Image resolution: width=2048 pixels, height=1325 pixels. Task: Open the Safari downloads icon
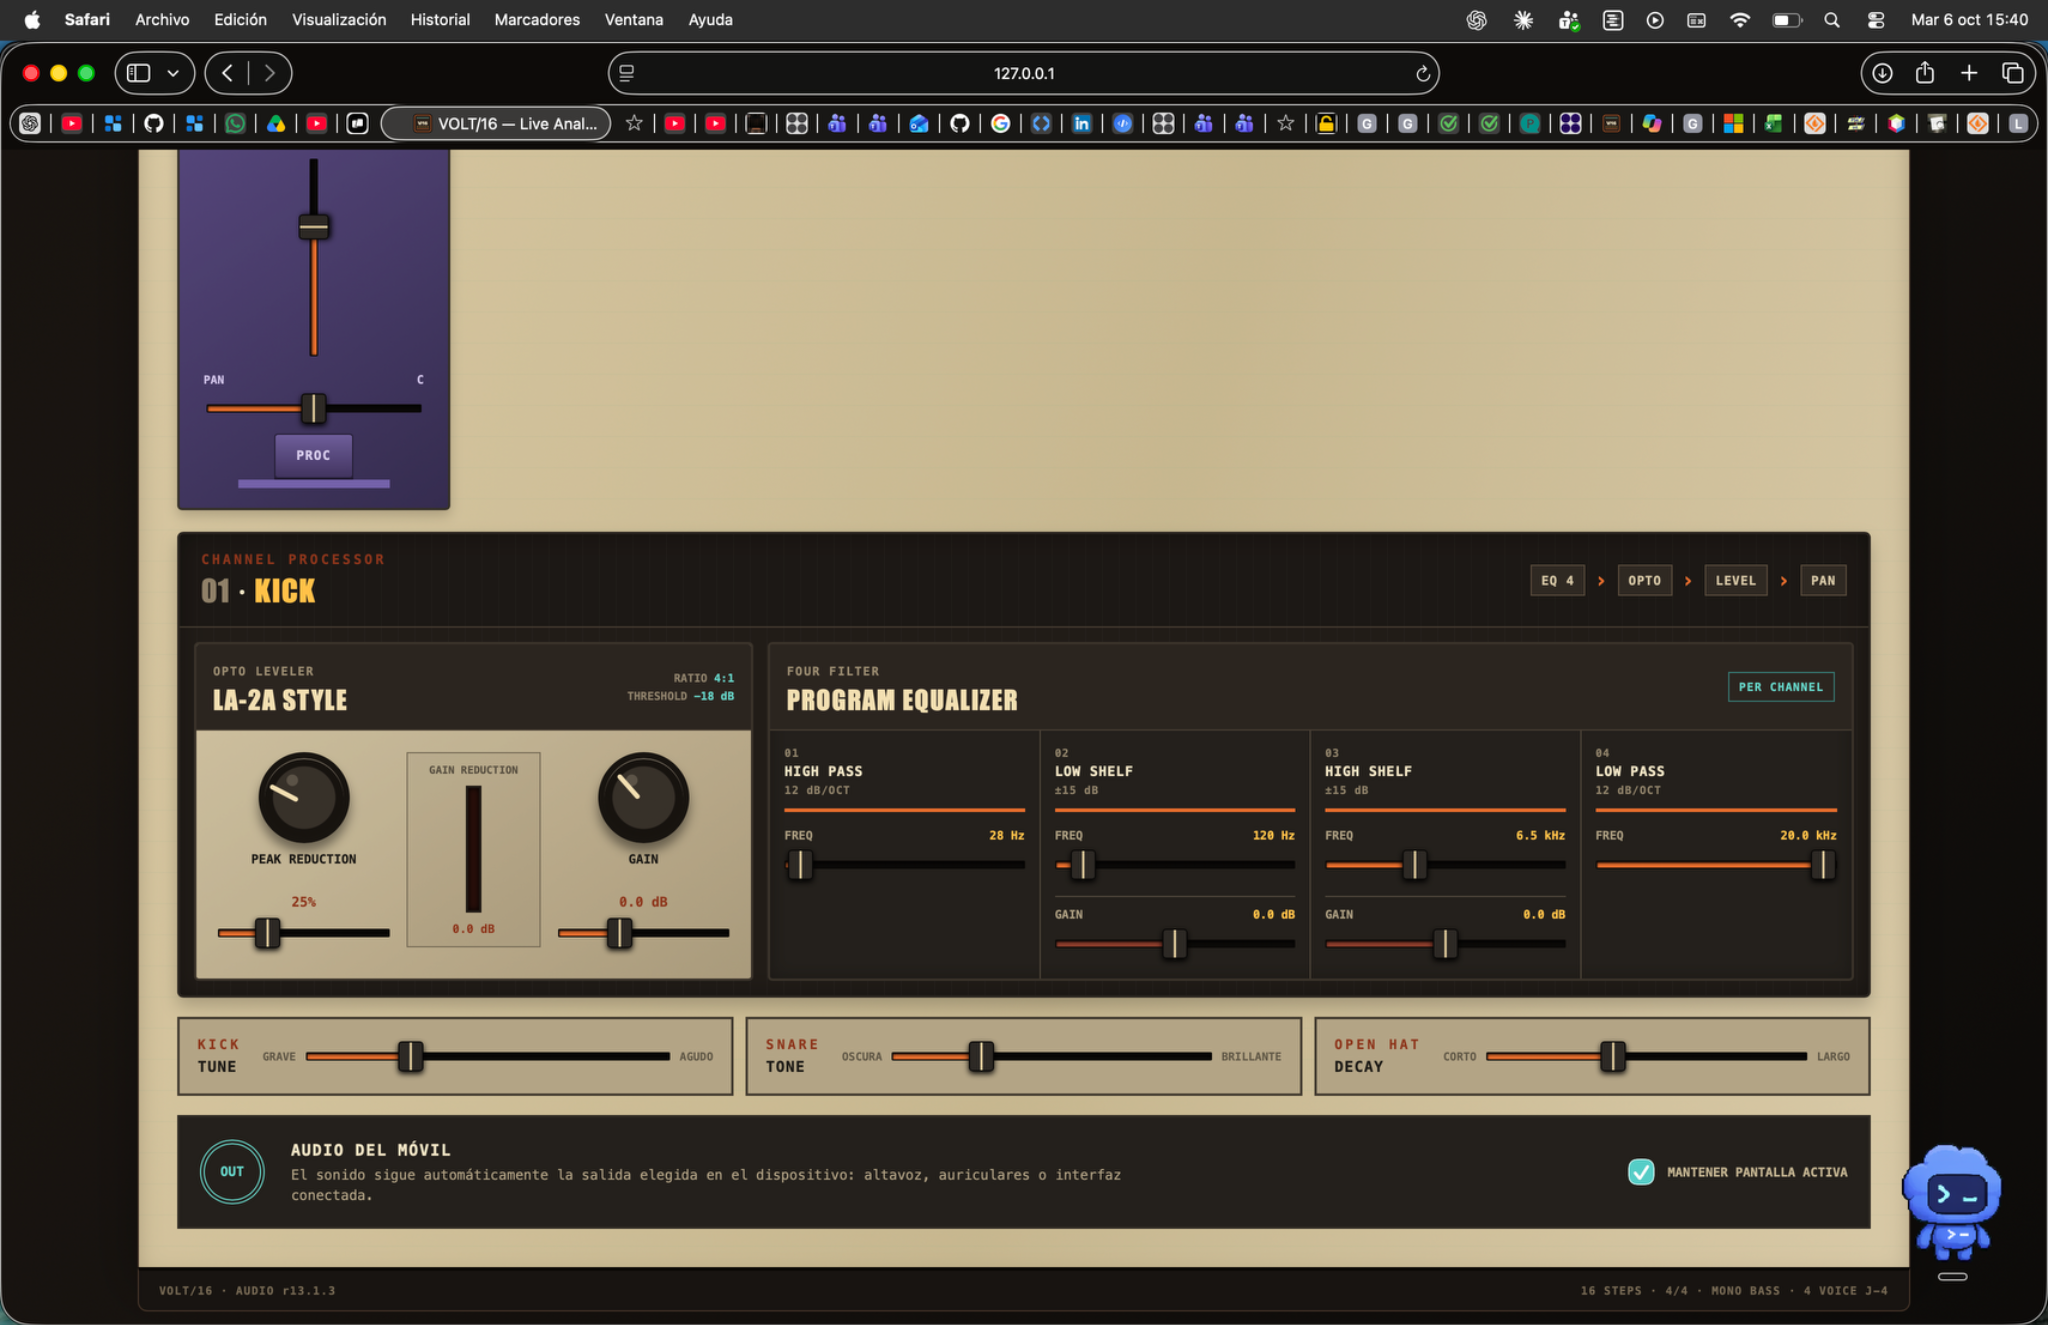coord(1882,73)
